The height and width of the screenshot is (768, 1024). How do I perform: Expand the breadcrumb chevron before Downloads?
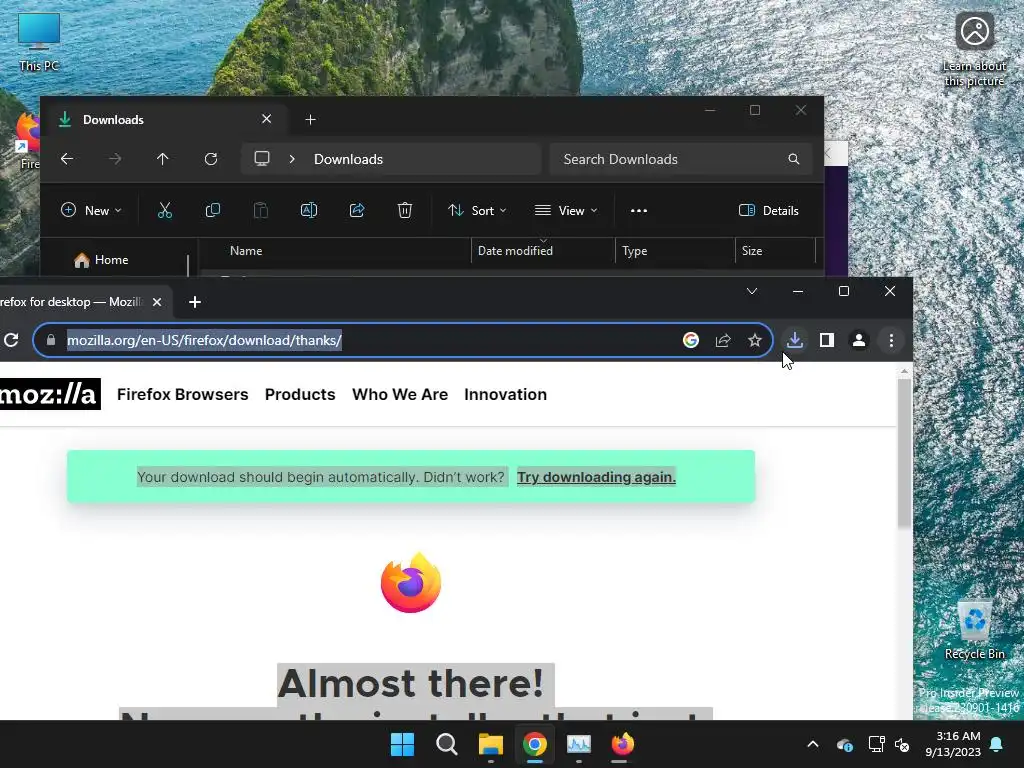coord(292,159)
